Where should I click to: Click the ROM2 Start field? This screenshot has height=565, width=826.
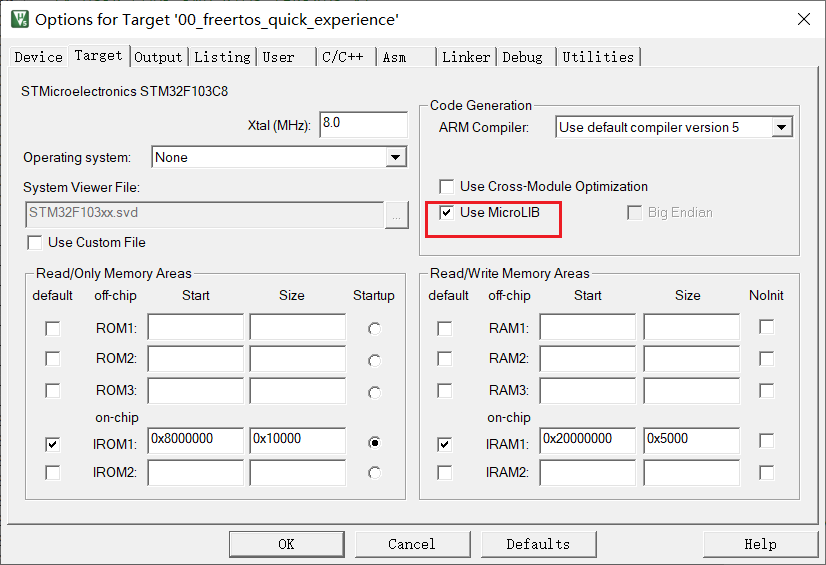point(195,359)
